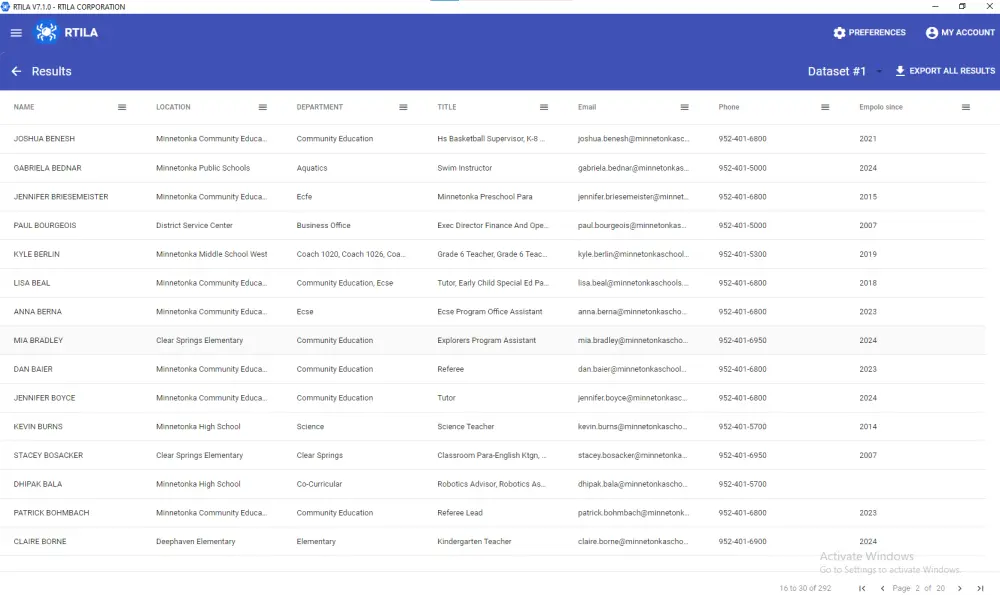Viewport: 1000px width, 595px height.
Task: Open Email column menu icon
Action: click(x=684, y=107)
